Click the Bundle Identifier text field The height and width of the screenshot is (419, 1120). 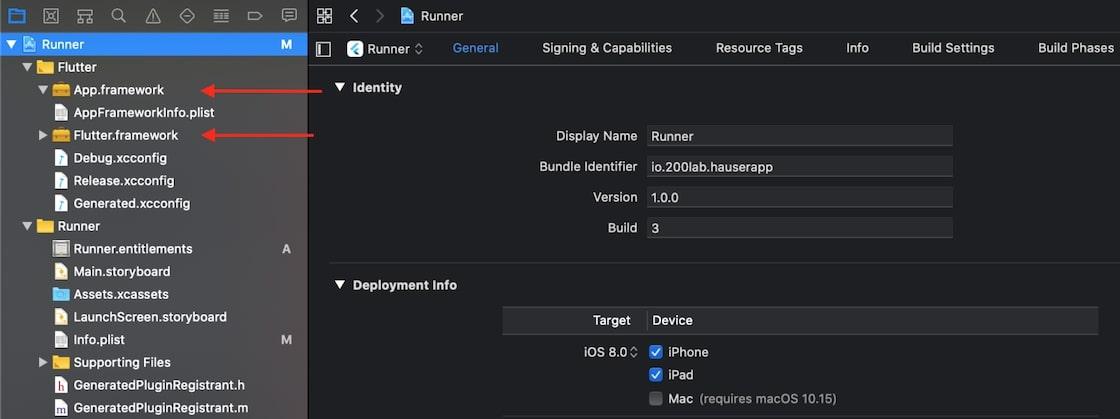click(799, 167)
